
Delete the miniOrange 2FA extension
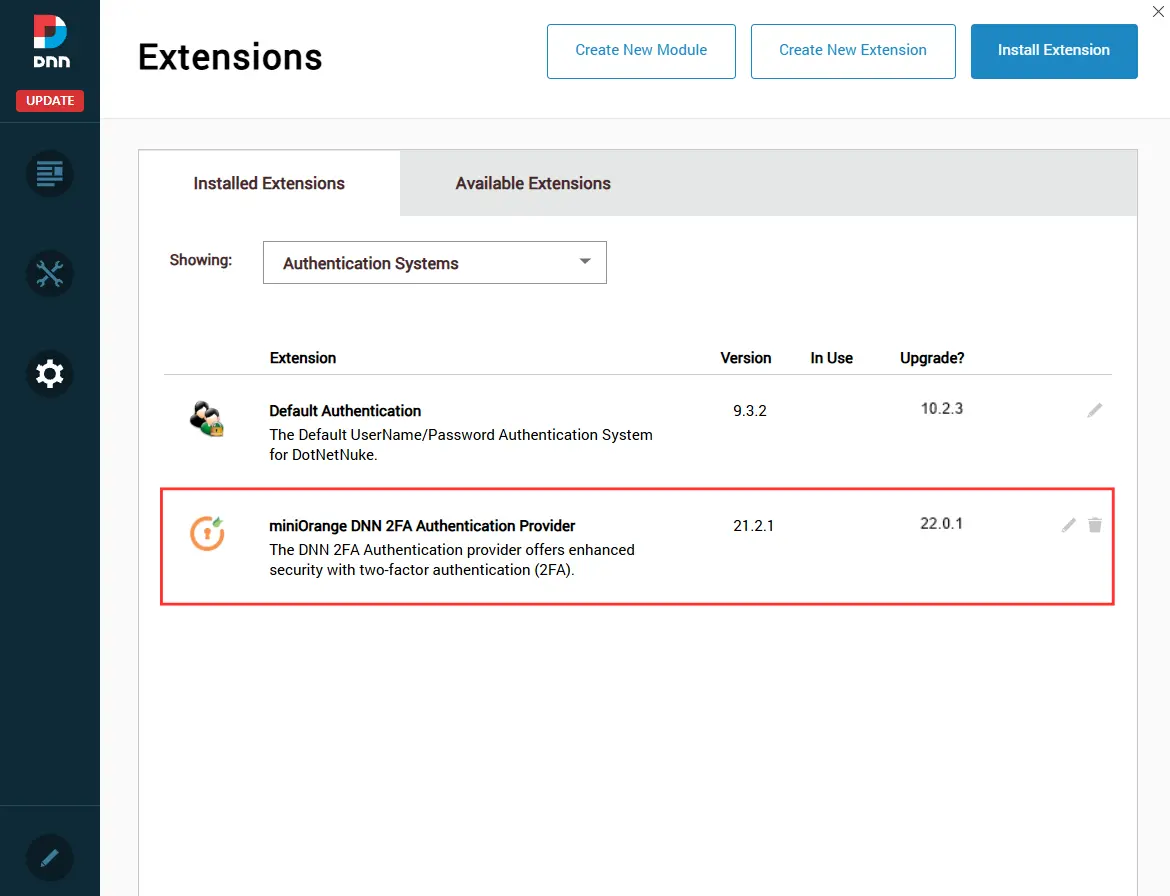[1095, 524]
